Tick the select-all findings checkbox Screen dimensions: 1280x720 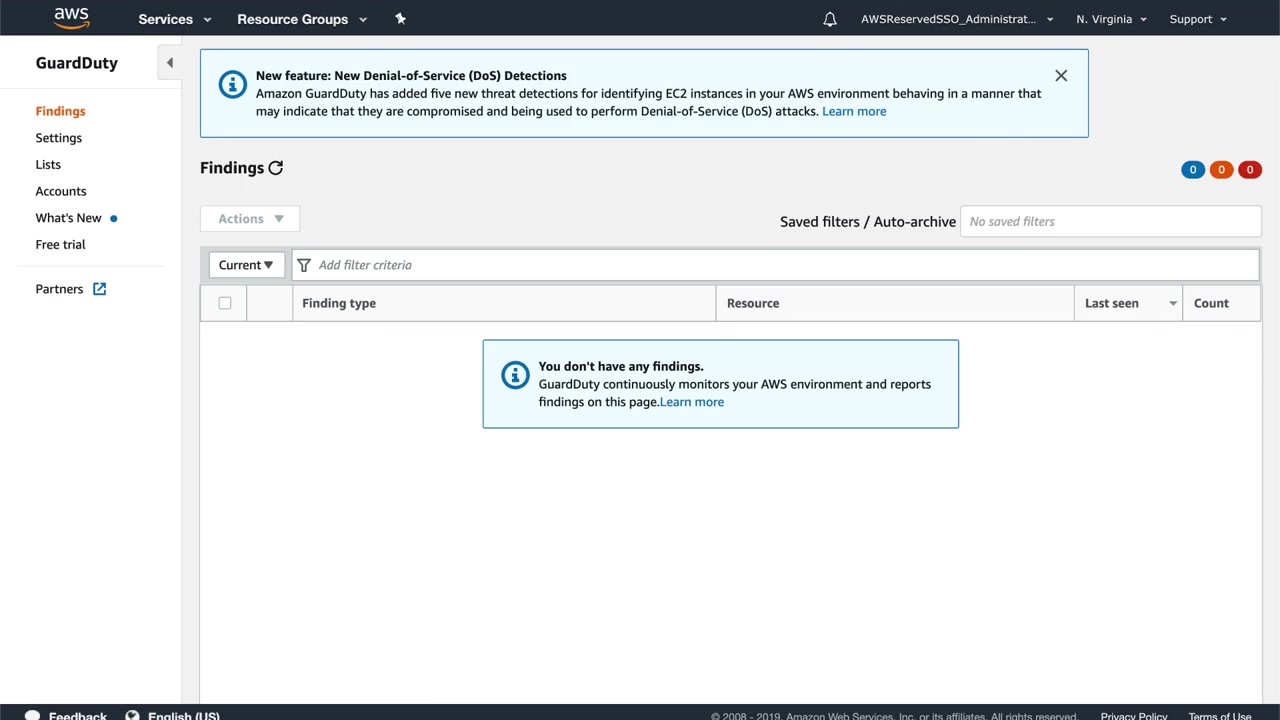[x=225, y=303]
